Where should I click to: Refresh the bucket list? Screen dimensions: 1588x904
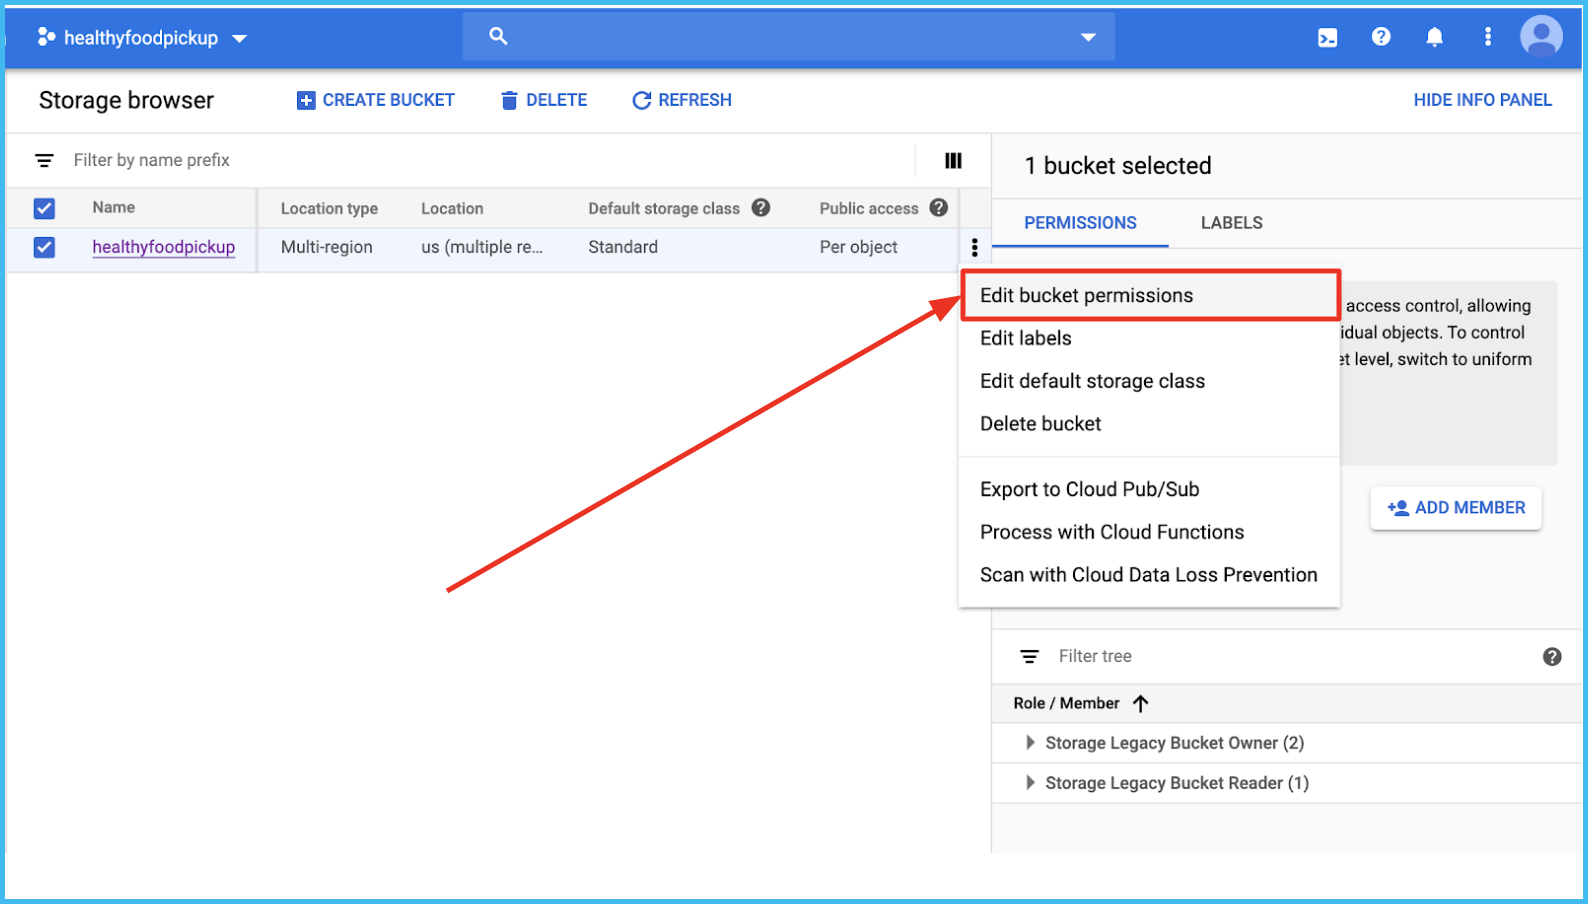coord(682,100)
